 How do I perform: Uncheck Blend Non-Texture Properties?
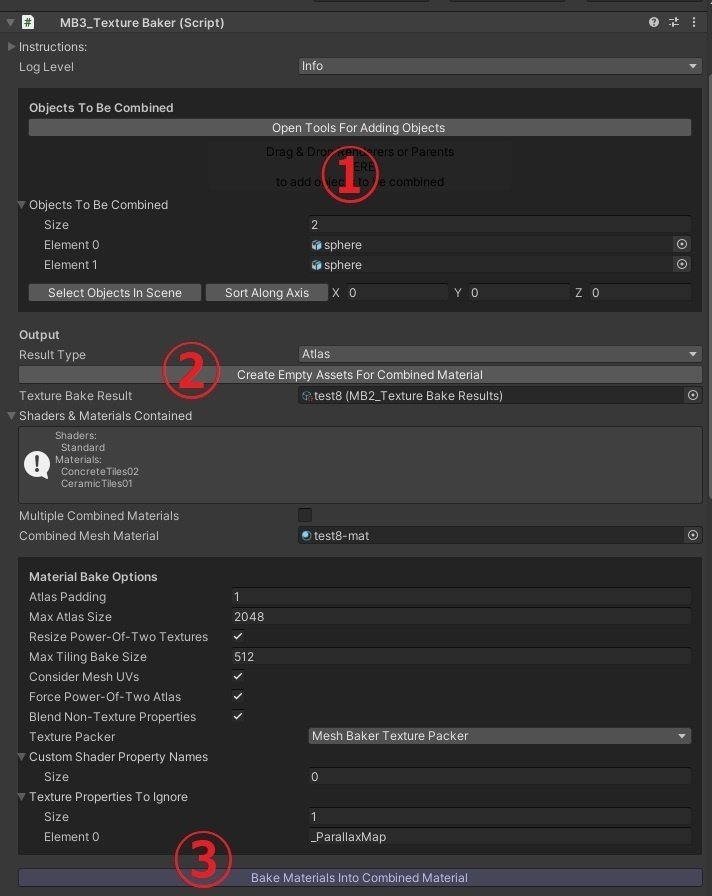pyautogui.click(x=238, y=716)
